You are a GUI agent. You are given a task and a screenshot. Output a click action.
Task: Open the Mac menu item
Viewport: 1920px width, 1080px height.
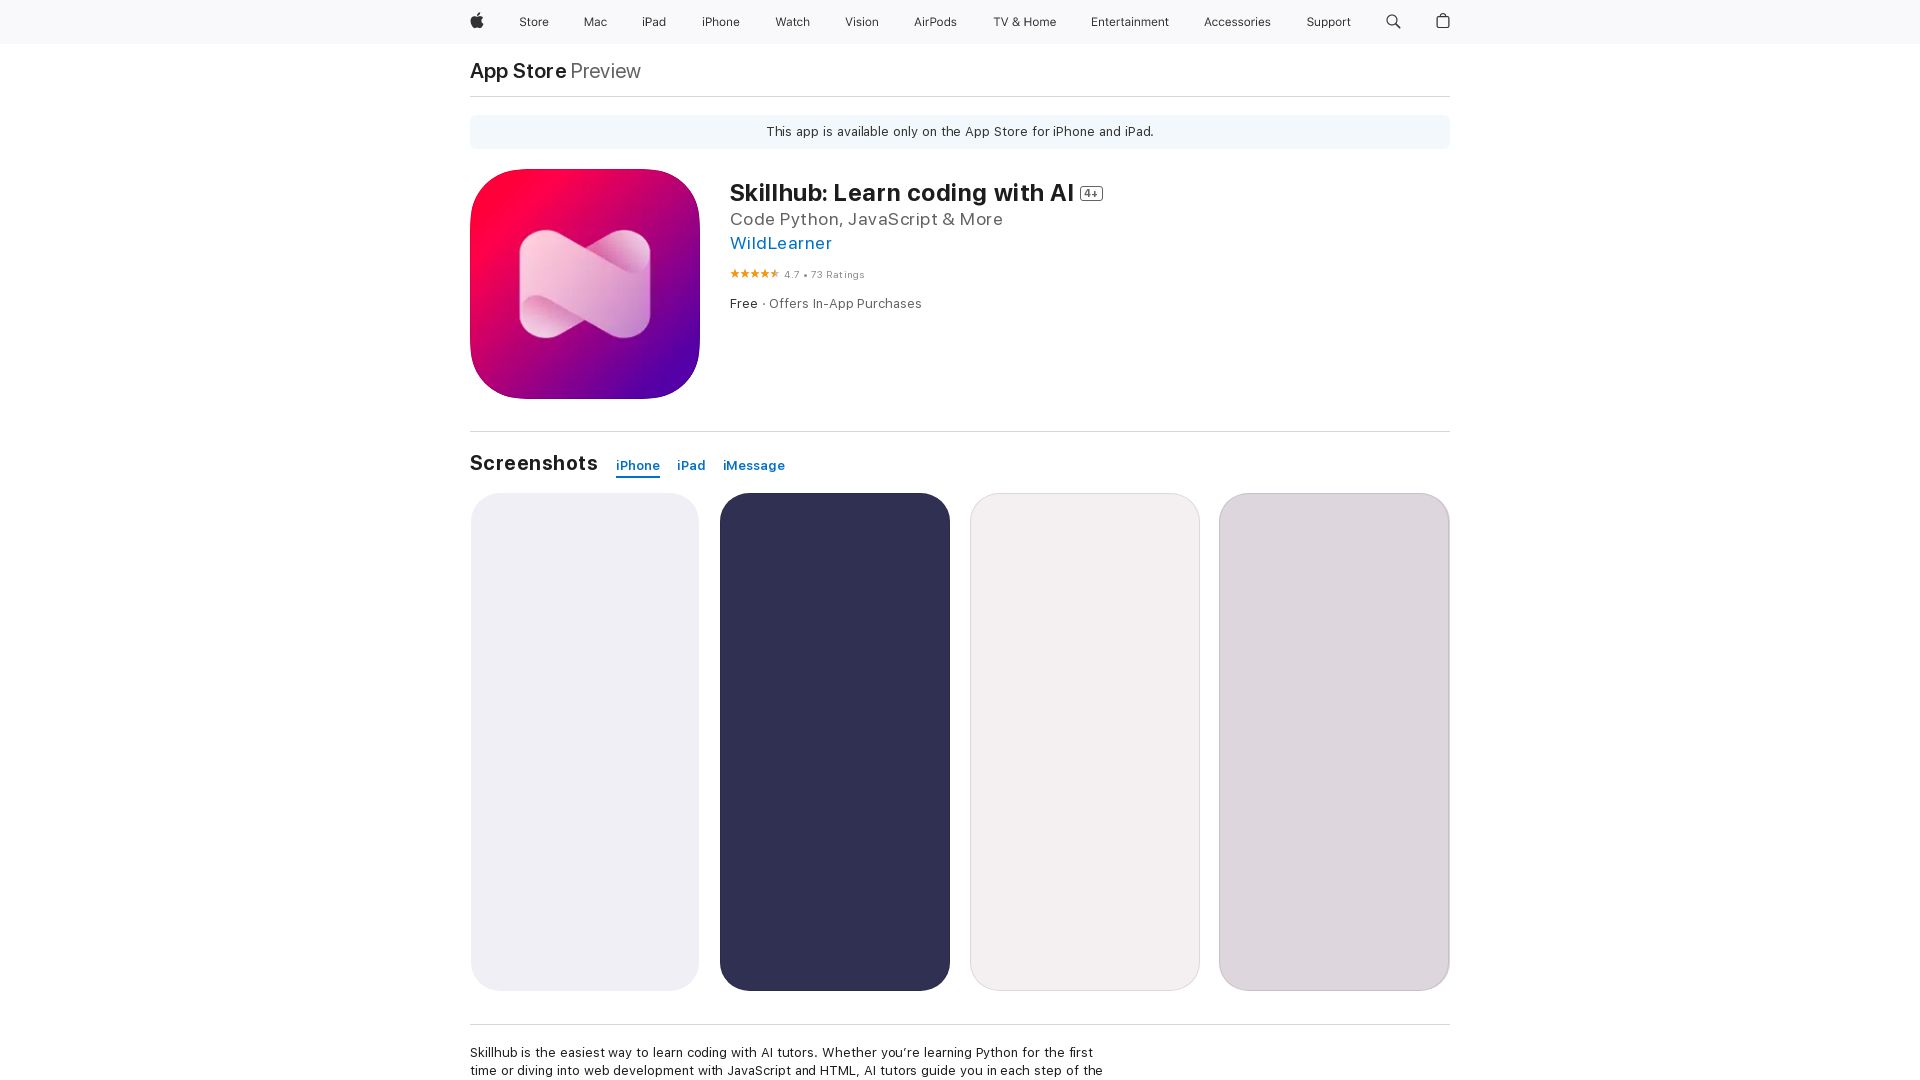point(595,22)
